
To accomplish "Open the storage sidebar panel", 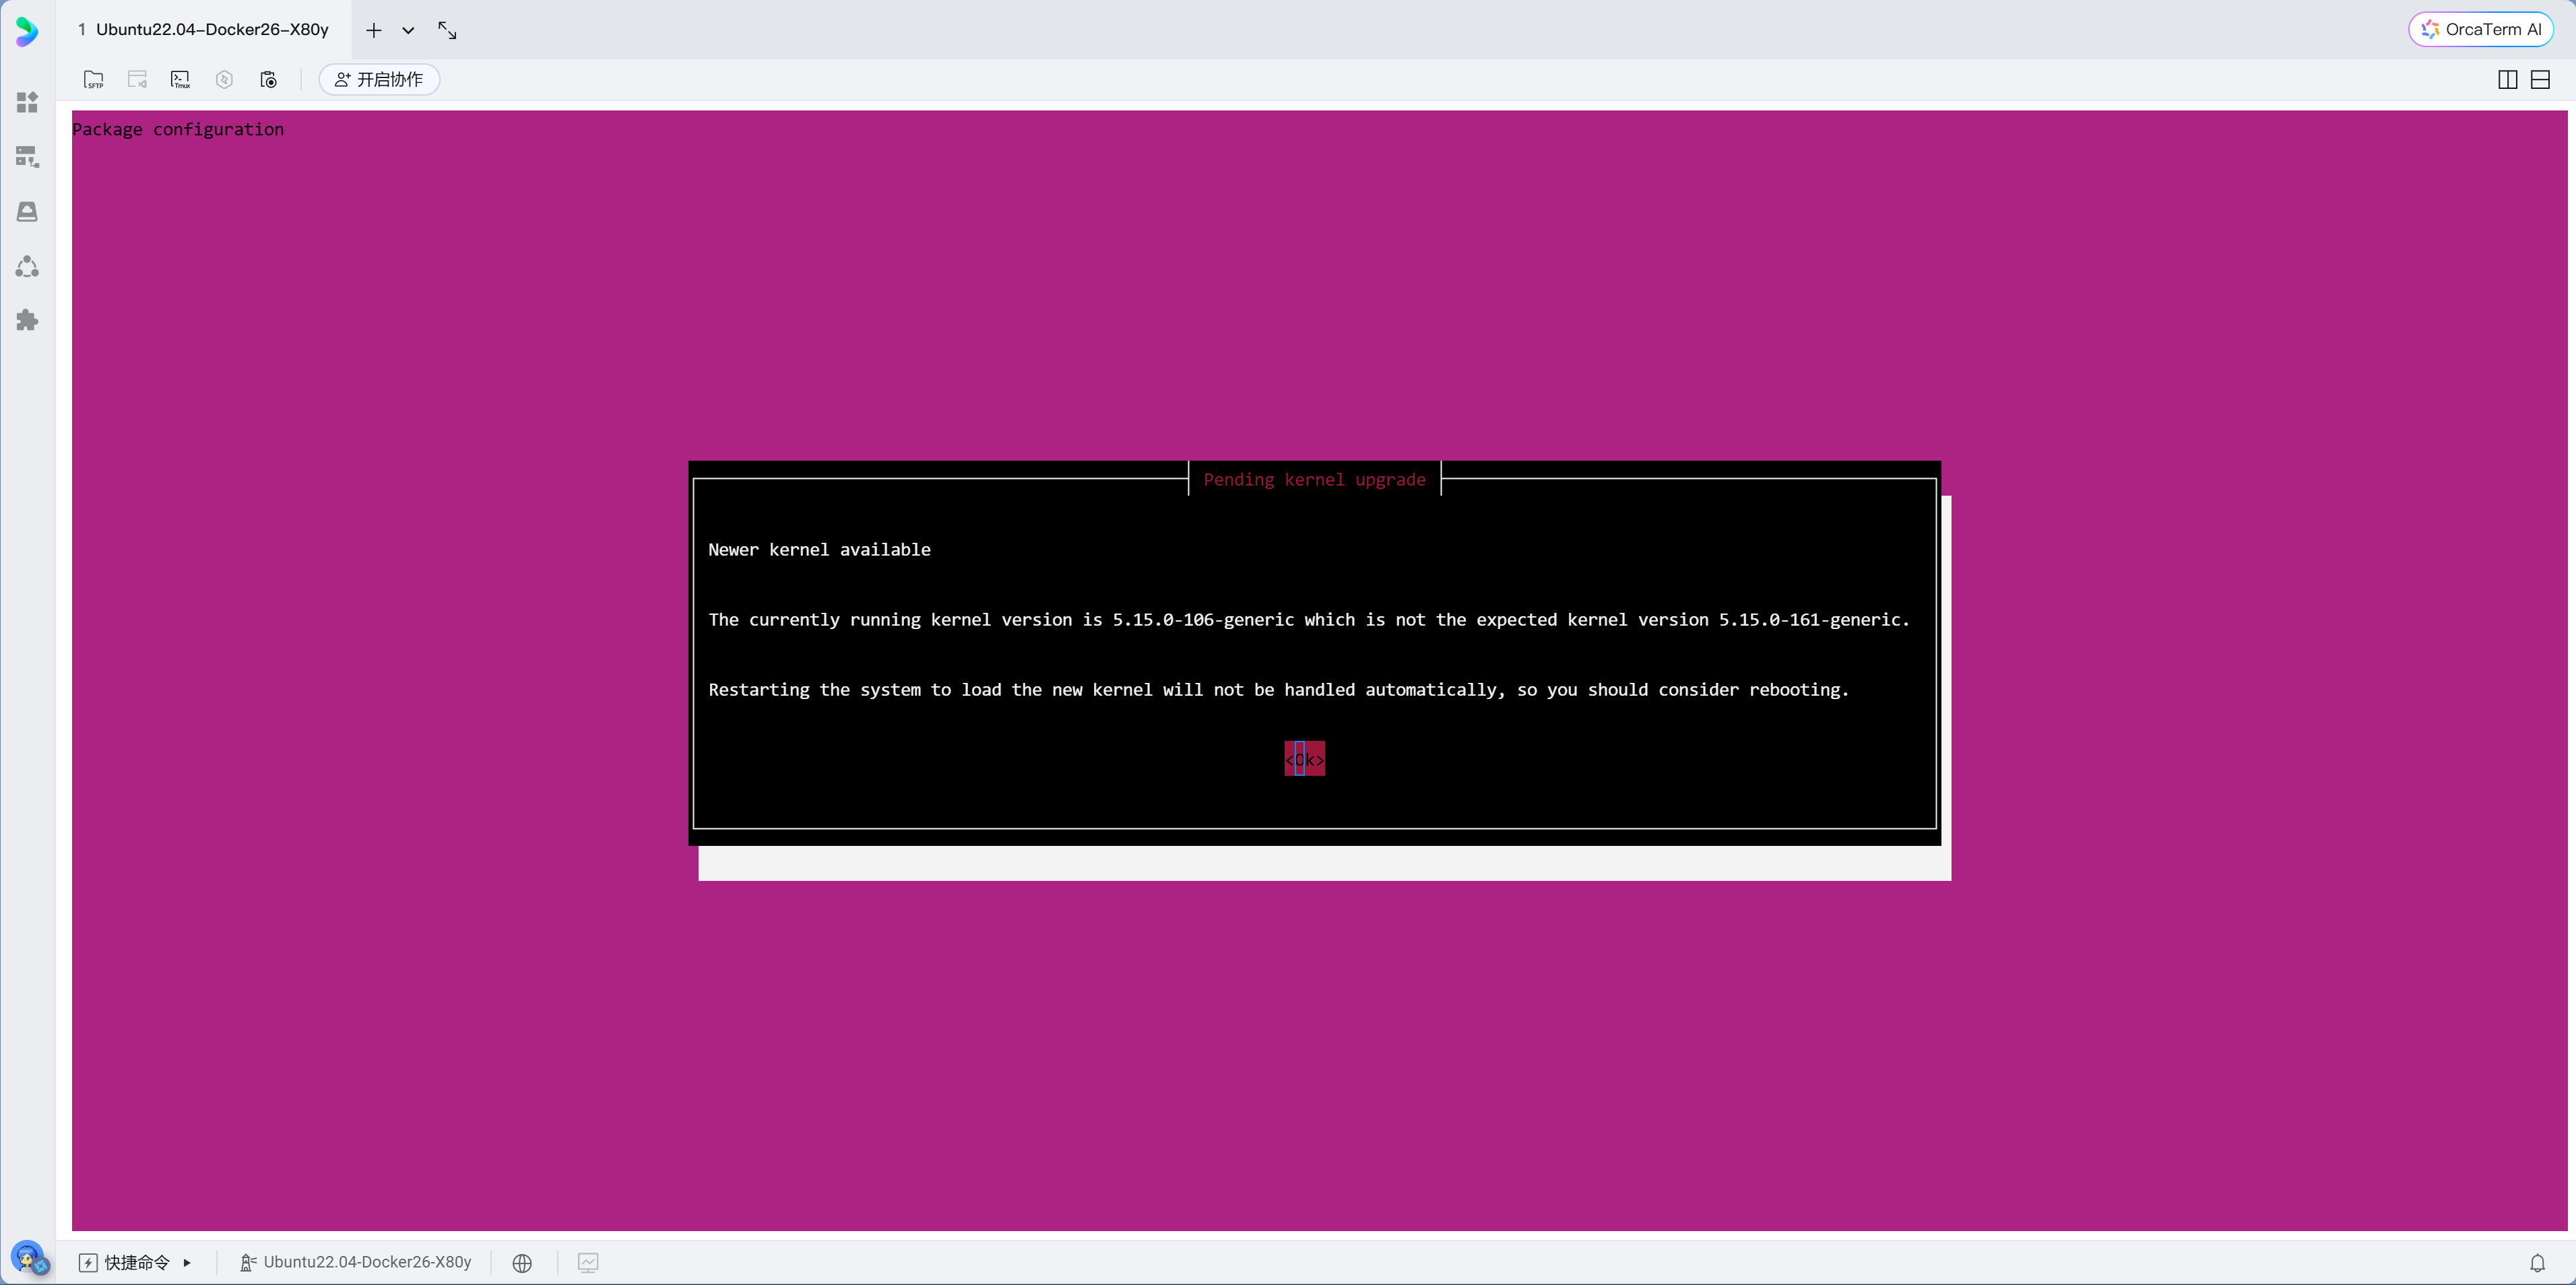I will click(27, 211).
